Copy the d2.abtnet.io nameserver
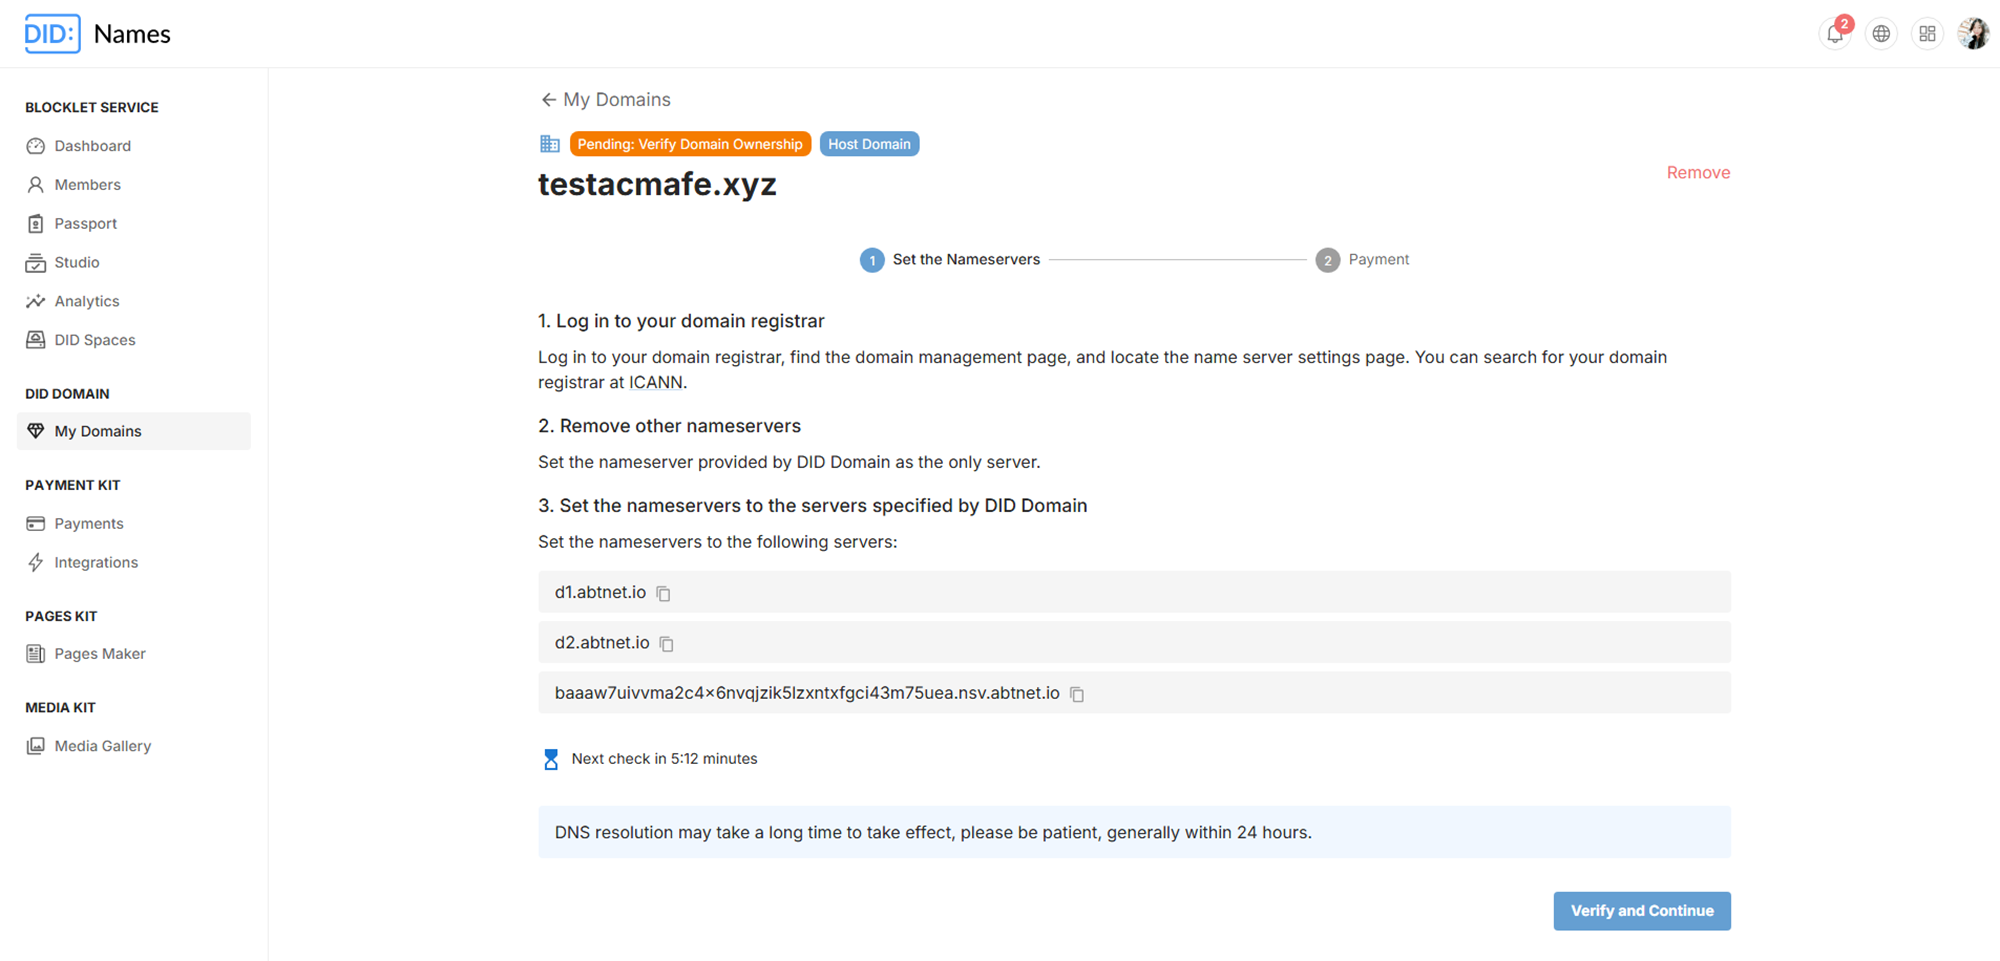 tap(667, 644)
